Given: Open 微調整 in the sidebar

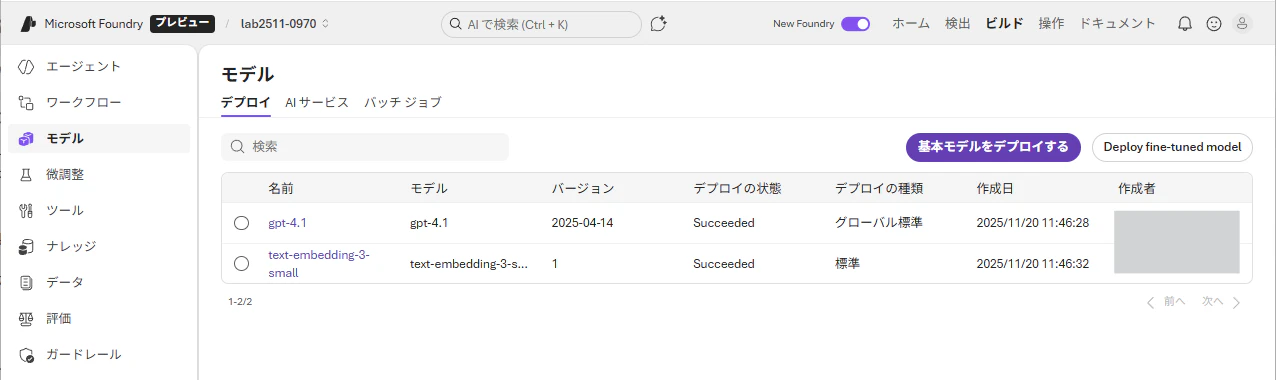Looking at the screenshot, I should tap(99, 175).
